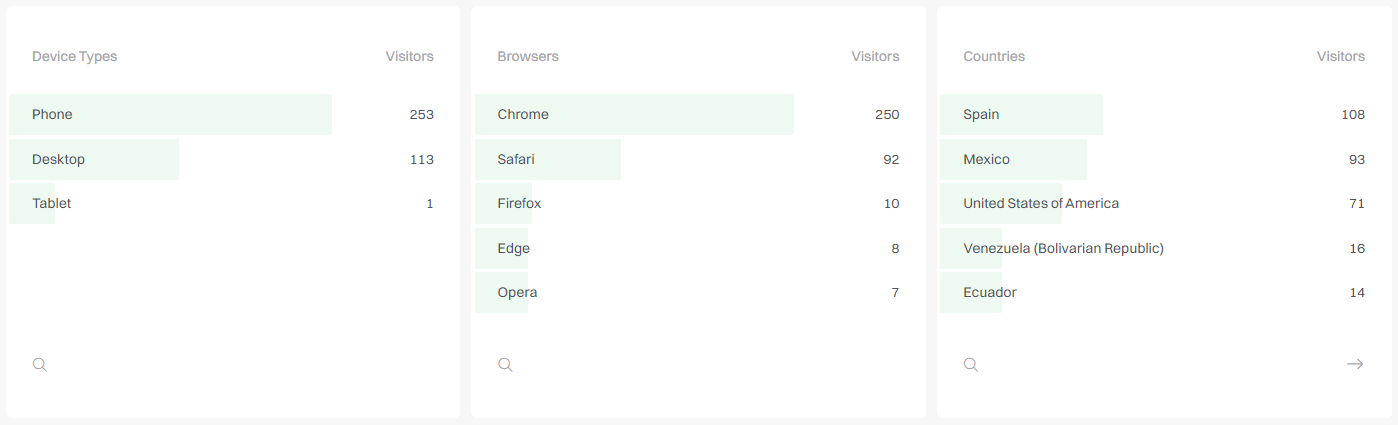The width and height of the screenshot is (1398, 425).
Task: Open next page arrow in Countries panel
Action: [1355, 364]
